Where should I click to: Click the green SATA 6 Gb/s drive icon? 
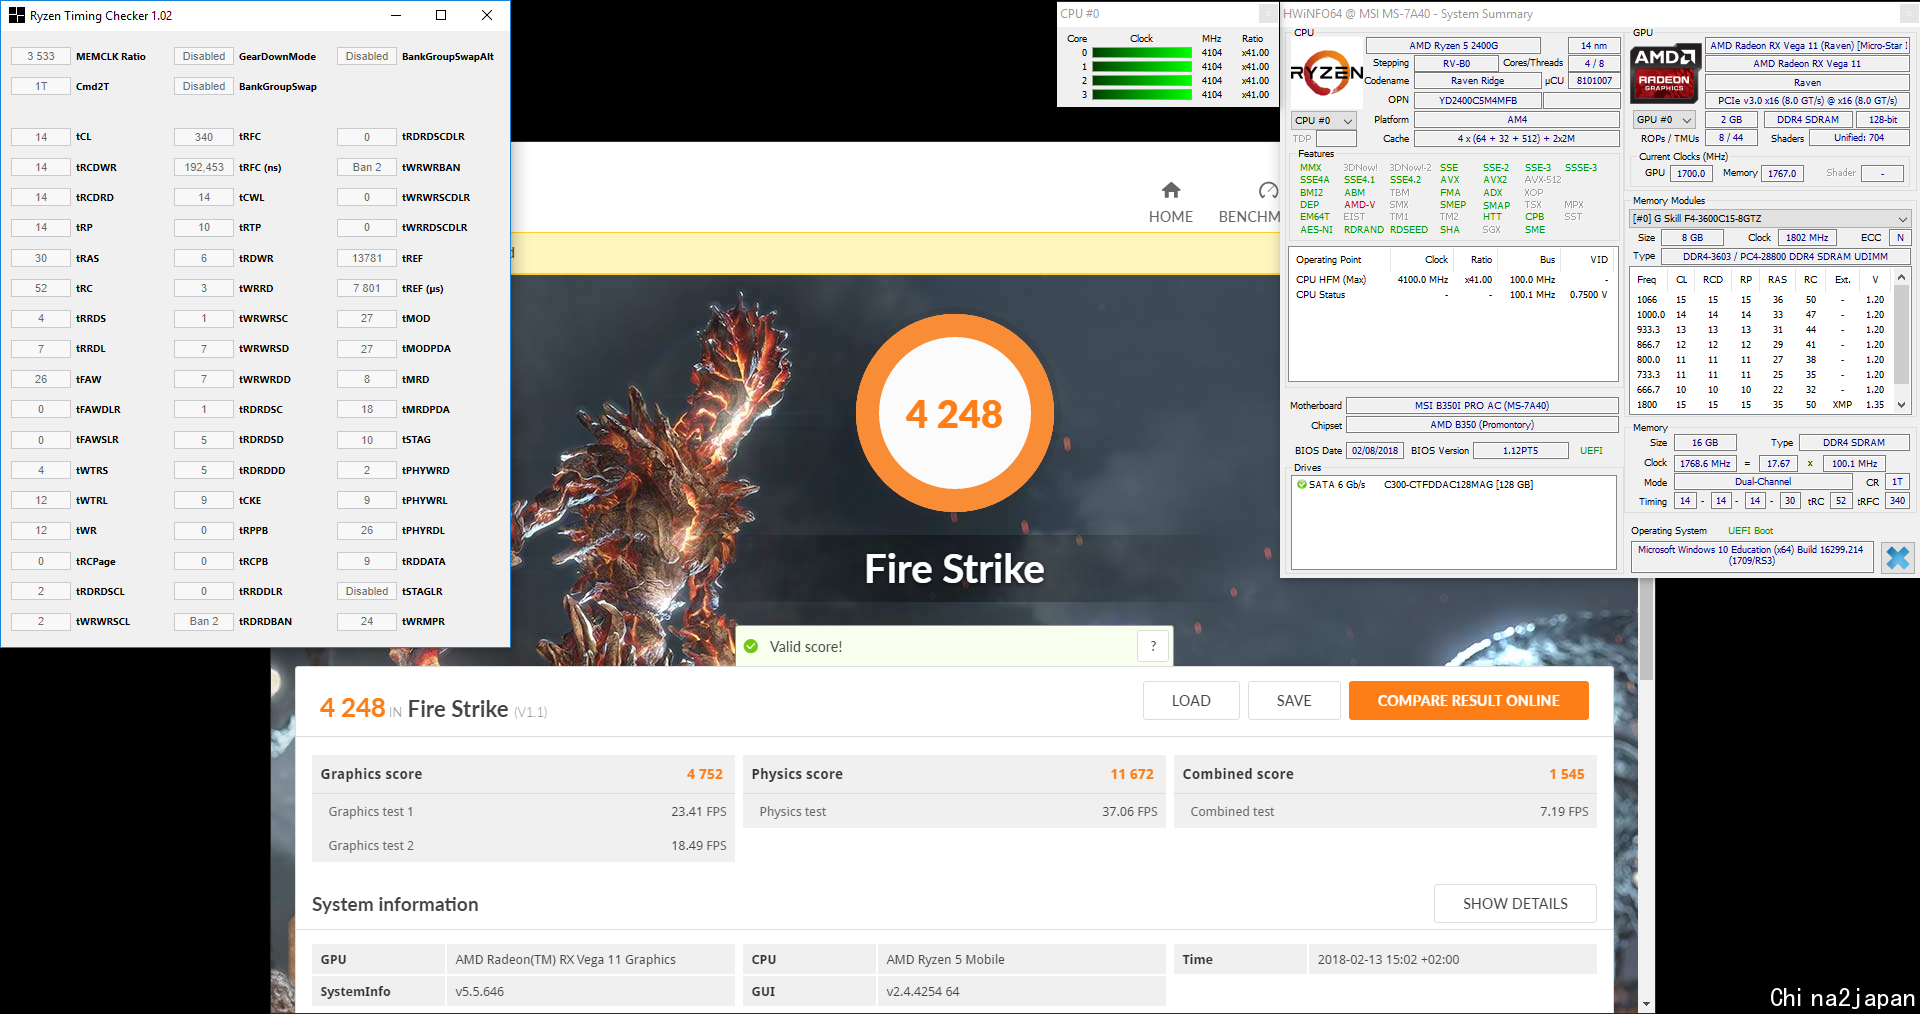1302,485
